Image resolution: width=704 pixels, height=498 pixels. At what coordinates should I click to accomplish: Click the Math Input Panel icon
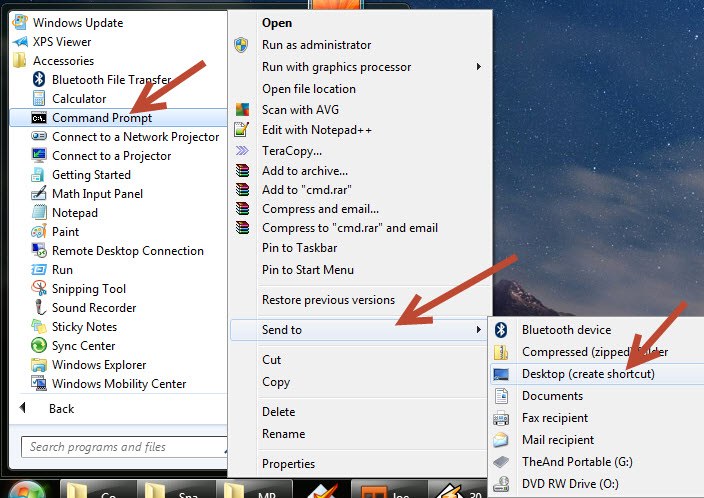pyautogui.click(x=39, y=193)
